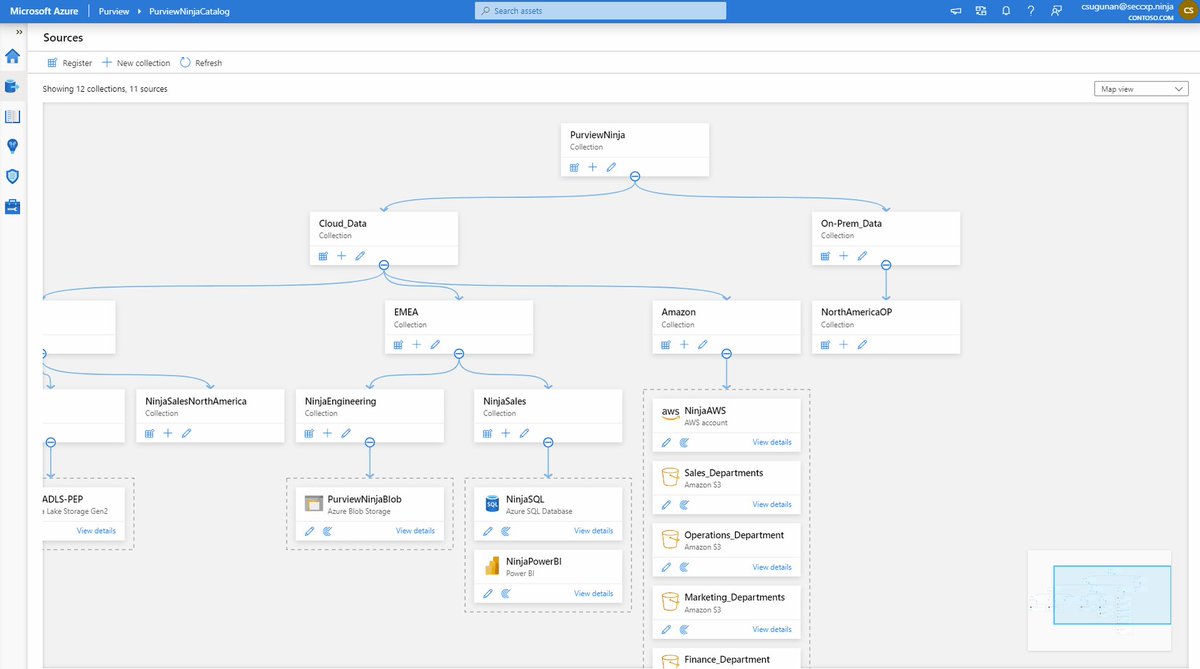Open the shield icon in left sidebar
Viewport: 1200px width, 669px height.
coord(13,176)
